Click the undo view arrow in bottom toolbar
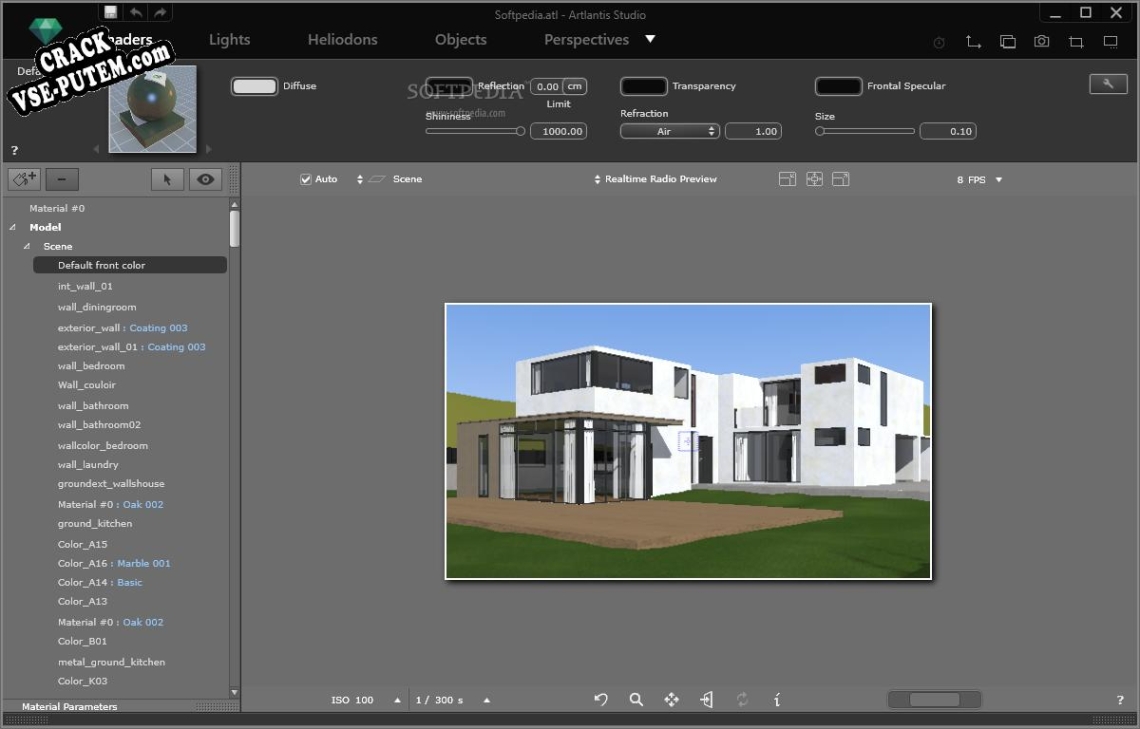Viewport: 1140px width, 729px height. click(601, 700)
